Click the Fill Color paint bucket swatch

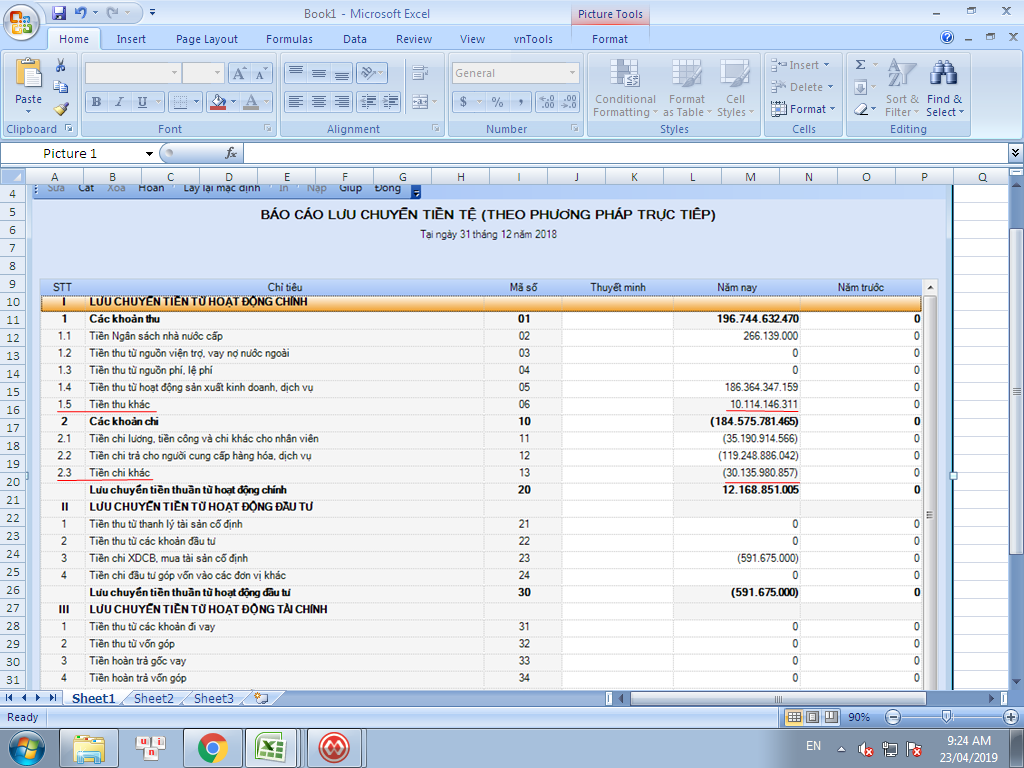pos(219,102)
